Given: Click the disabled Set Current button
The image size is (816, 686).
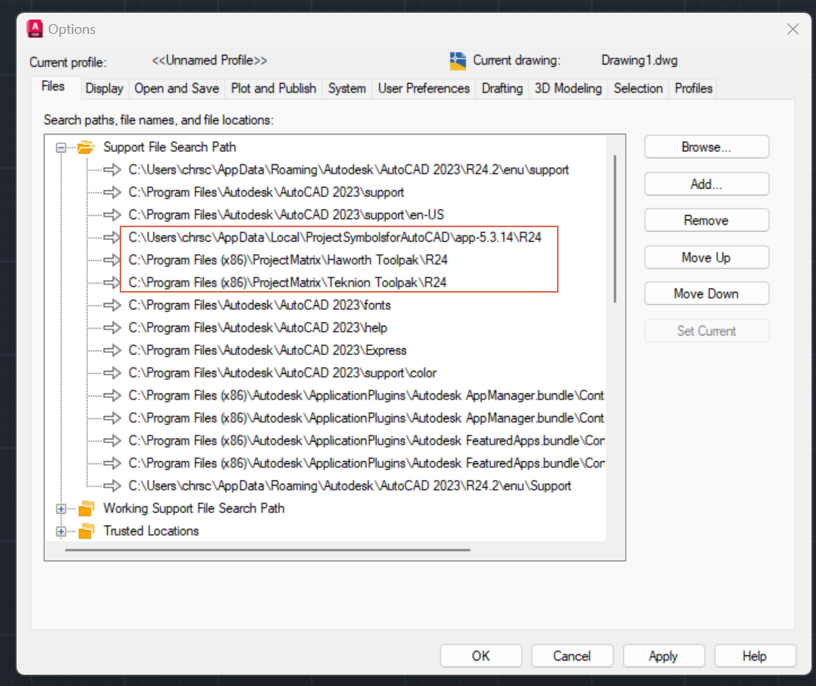Looking at the screenshot, I should (x=706, y=331).
